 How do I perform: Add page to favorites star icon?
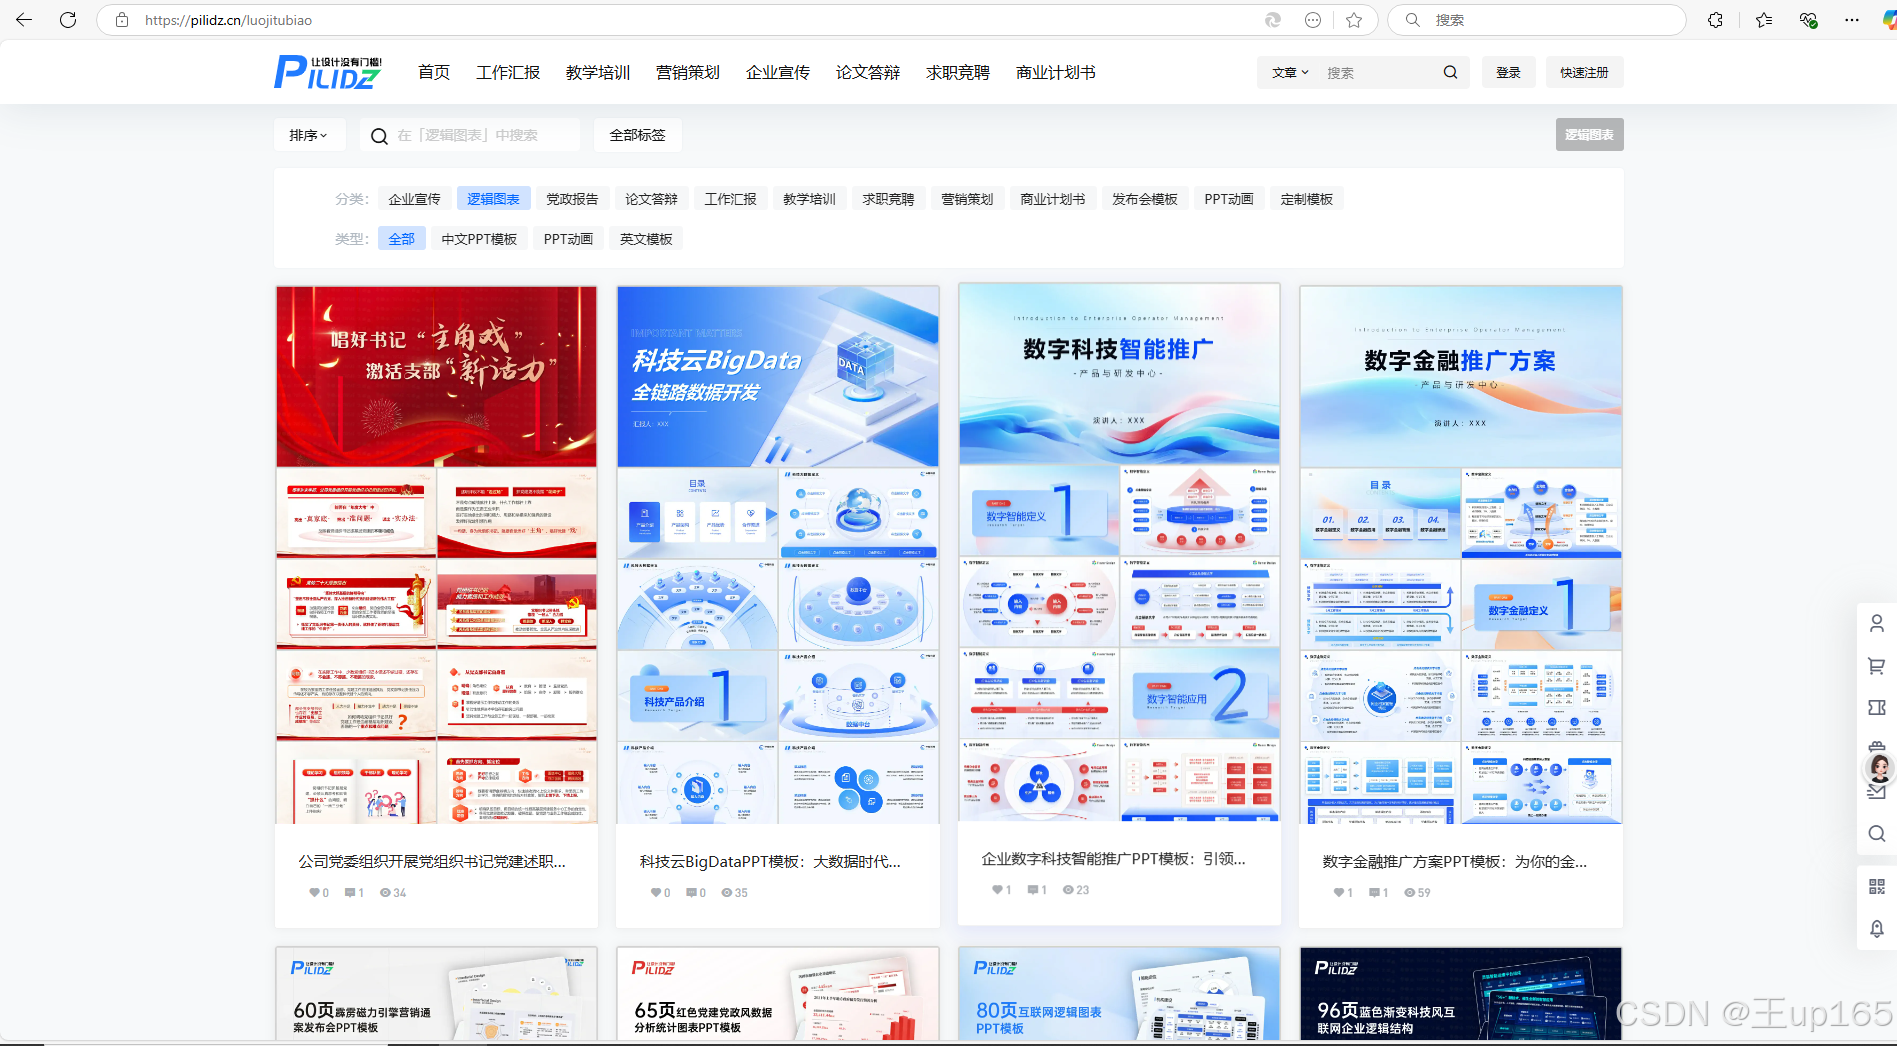1354,20
